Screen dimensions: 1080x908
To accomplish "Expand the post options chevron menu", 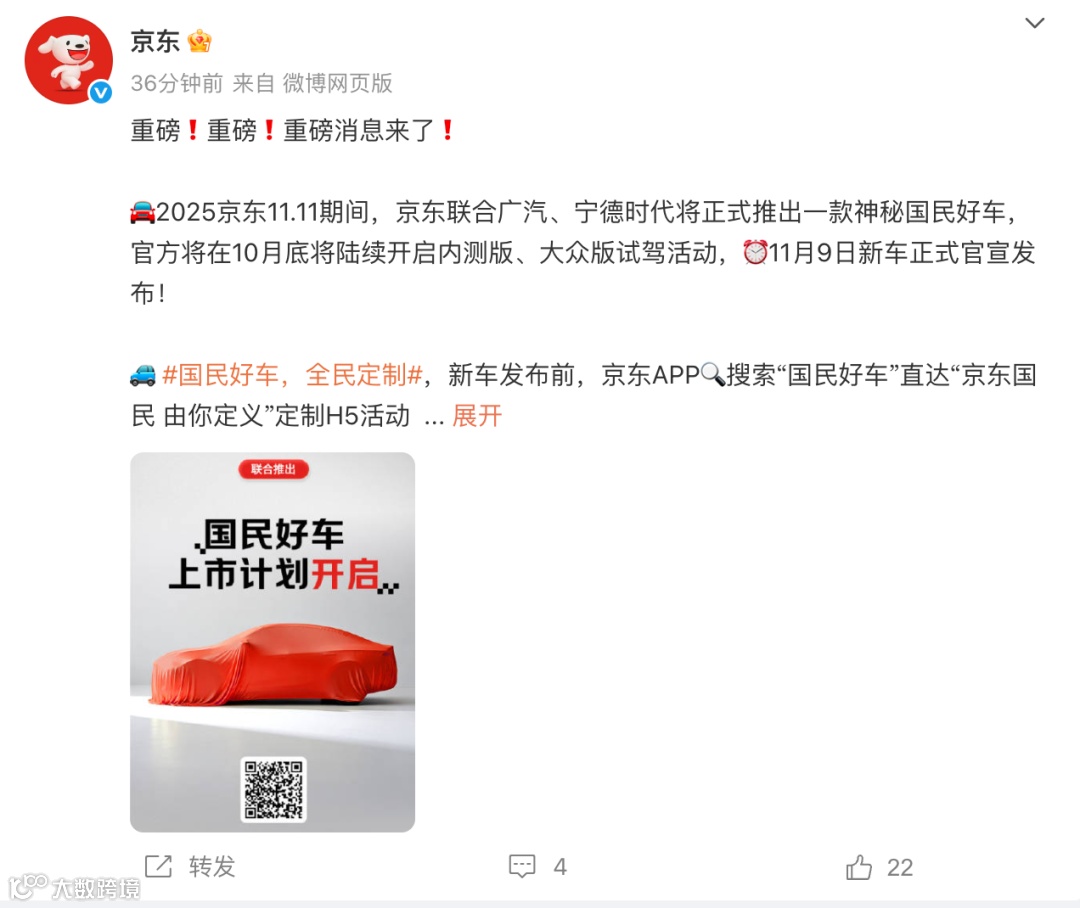I will (1035, 23).
